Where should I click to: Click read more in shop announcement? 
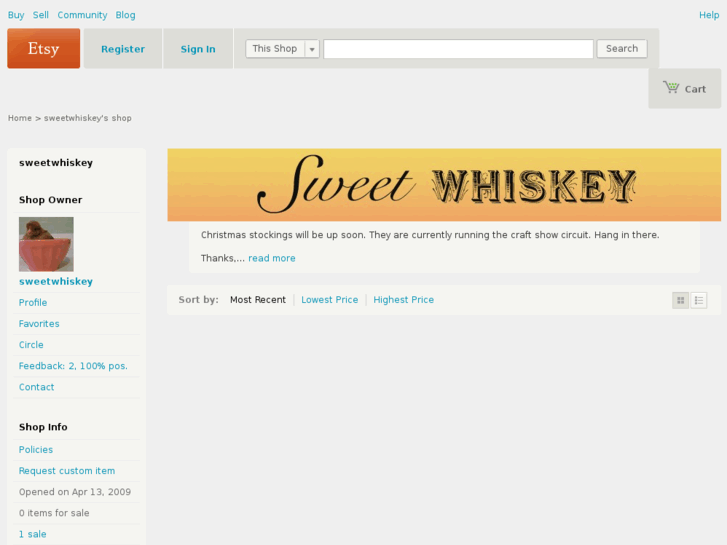272,258
